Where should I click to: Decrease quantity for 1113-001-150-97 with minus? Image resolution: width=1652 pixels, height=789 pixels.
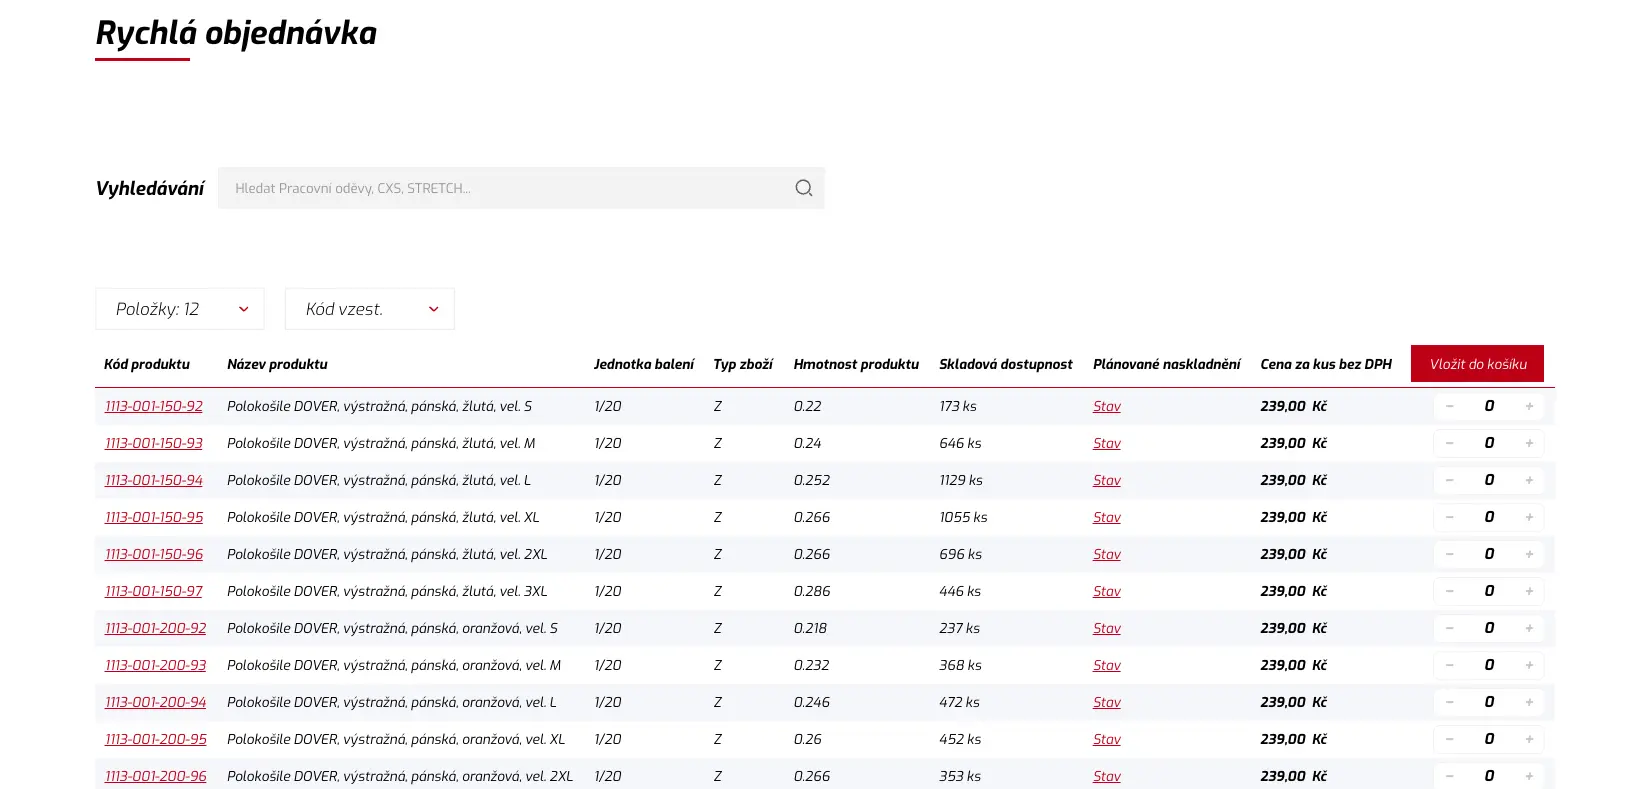1449,591
